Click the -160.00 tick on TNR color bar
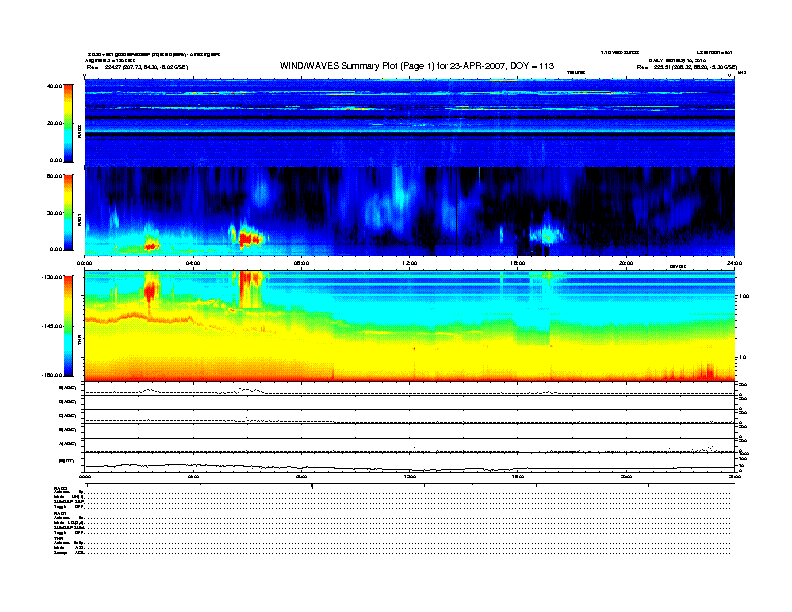Viewport: 792px width, 612px height. tap(52, 375)
